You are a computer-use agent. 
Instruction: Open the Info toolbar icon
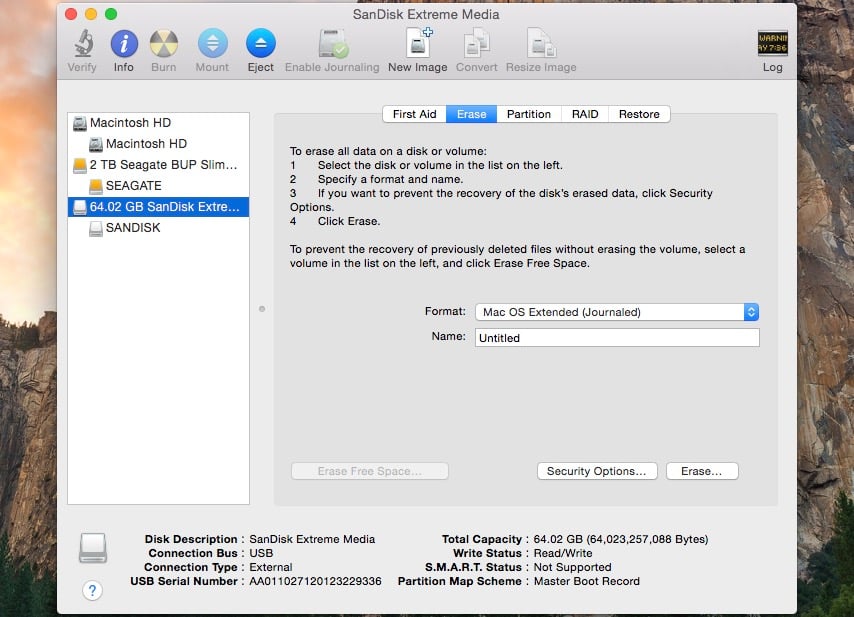[x=124, y=45]
